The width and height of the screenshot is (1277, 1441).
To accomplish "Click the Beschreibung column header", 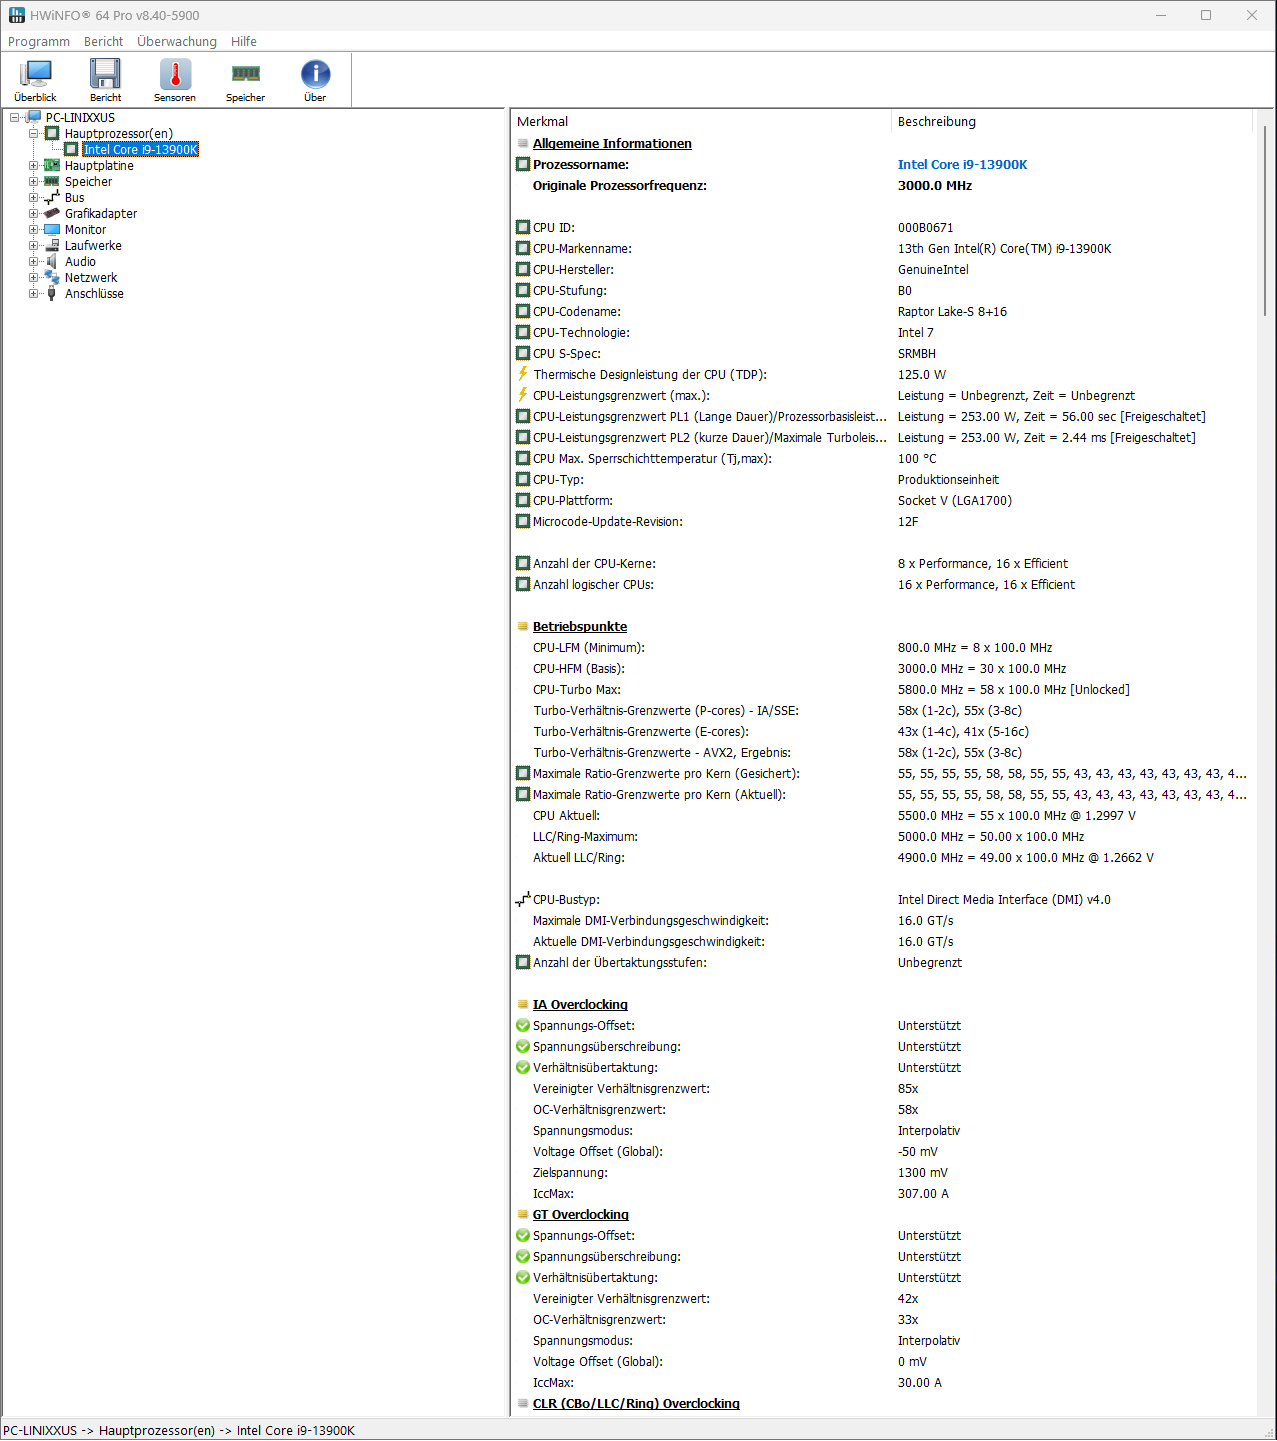I will click(1071, 121).
